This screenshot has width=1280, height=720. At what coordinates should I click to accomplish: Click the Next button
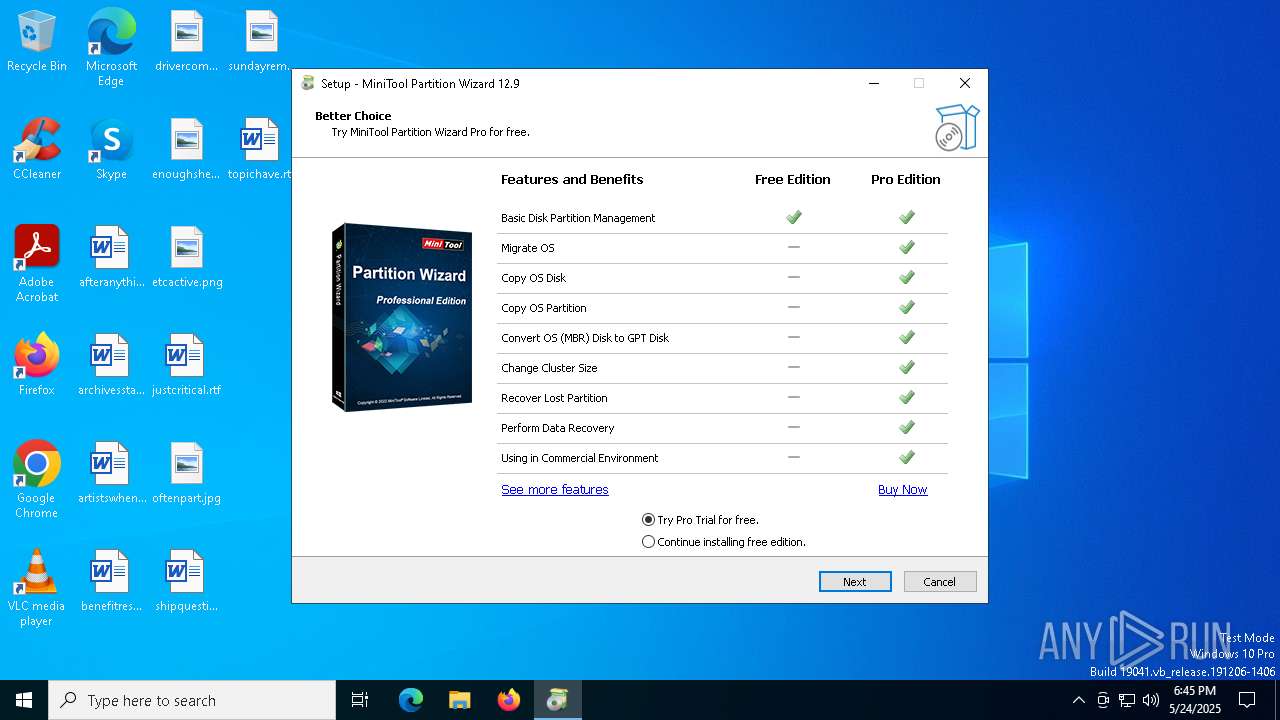(x=855, y=581)
